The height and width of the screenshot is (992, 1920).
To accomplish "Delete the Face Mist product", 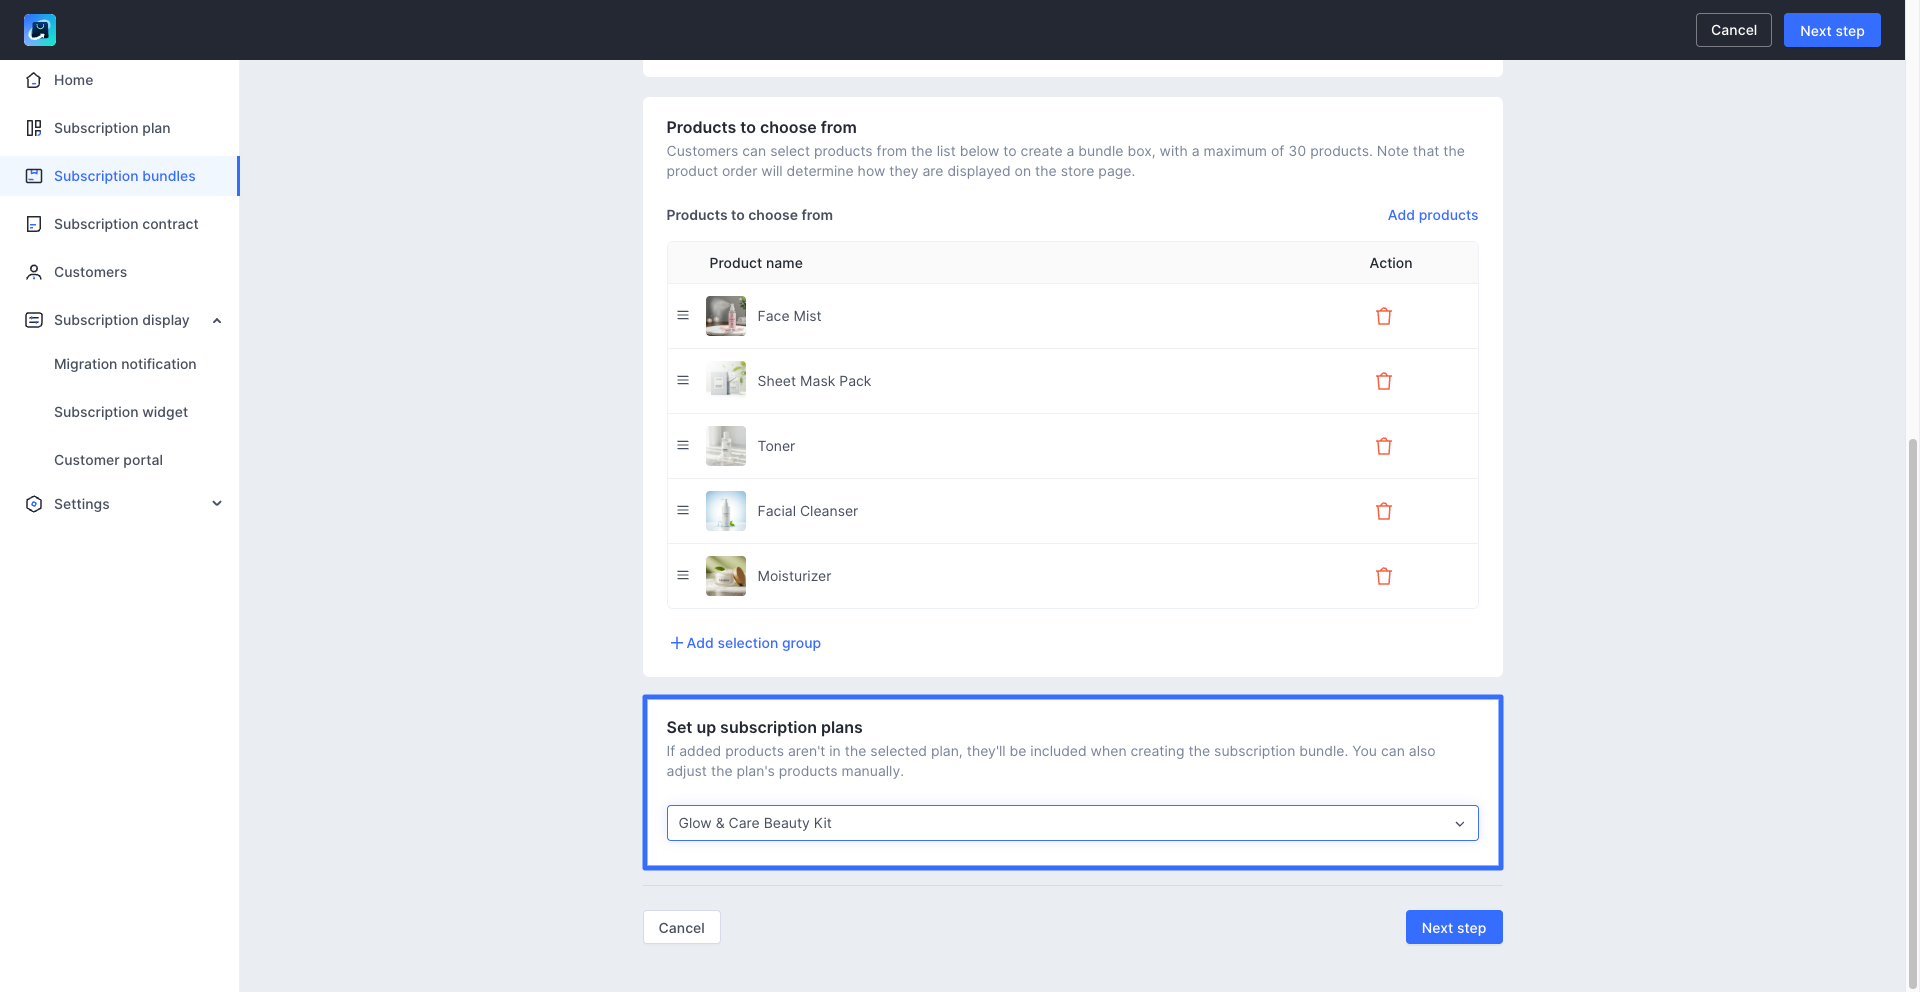I will point(1384,316).
